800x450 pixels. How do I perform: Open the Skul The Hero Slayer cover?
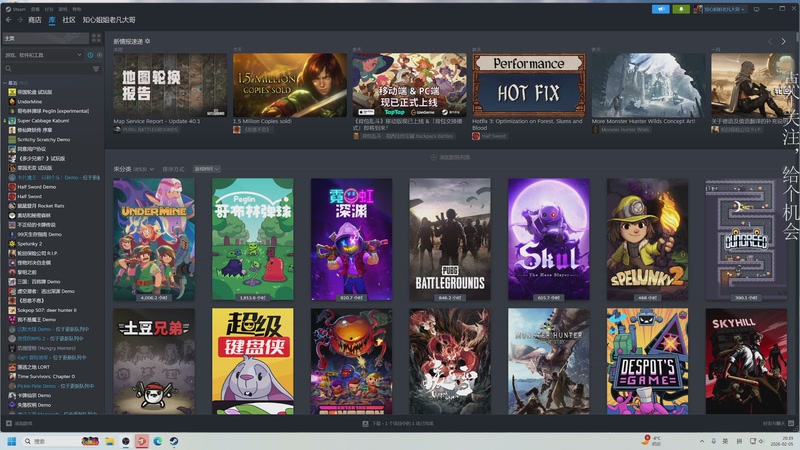coord(548,239)
